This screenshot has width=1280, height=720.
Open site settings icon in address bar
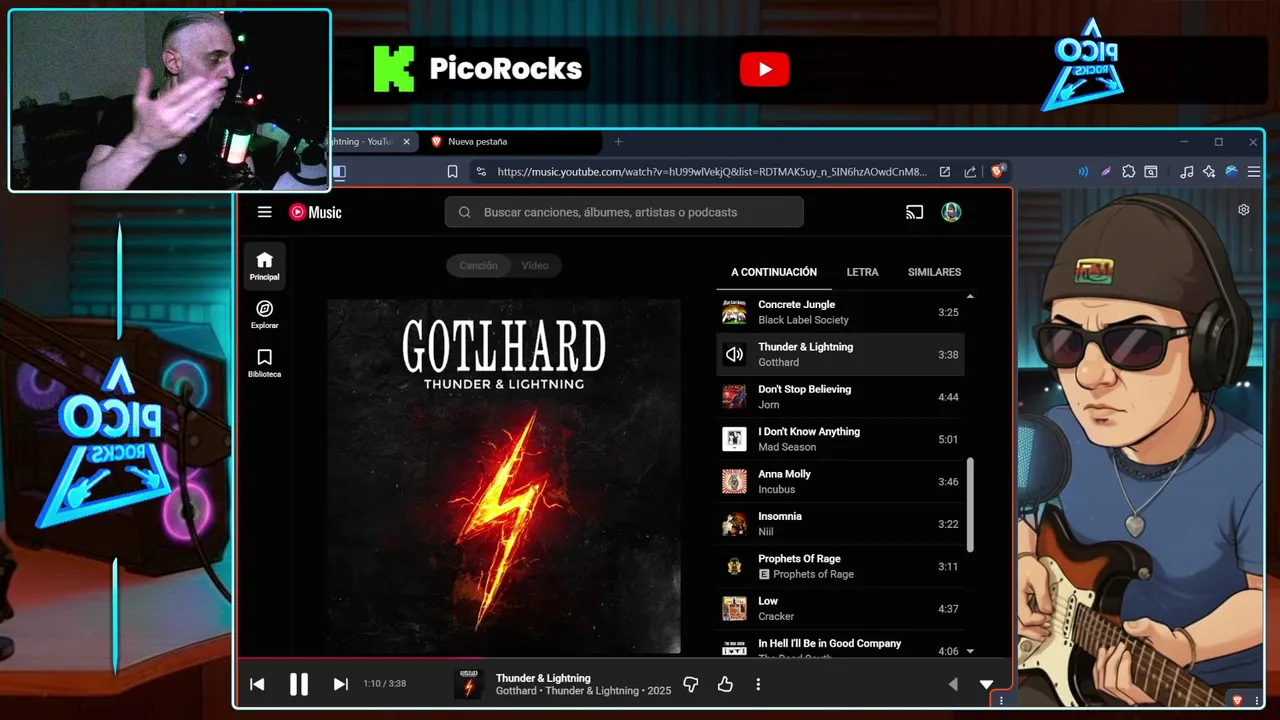point(481,172)
